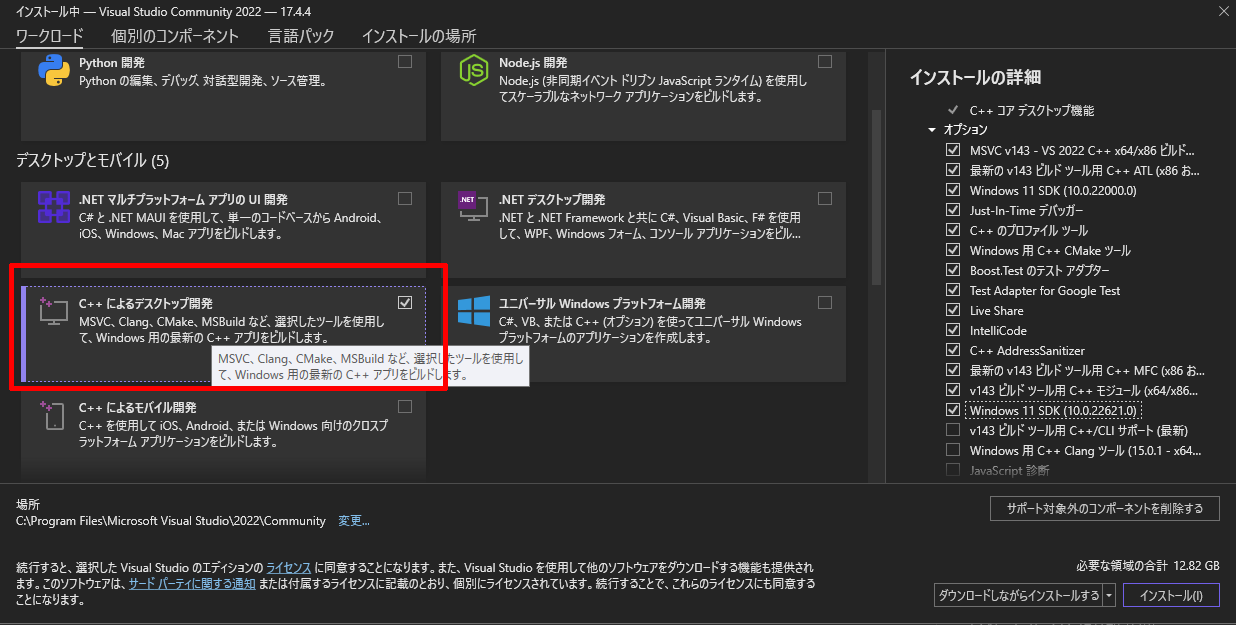This screenshot has width=1236, height=625.
Task: Check the ユニバーサル Windows プラットフォーム開発 checkbox
Action: [x=825, y=302]
